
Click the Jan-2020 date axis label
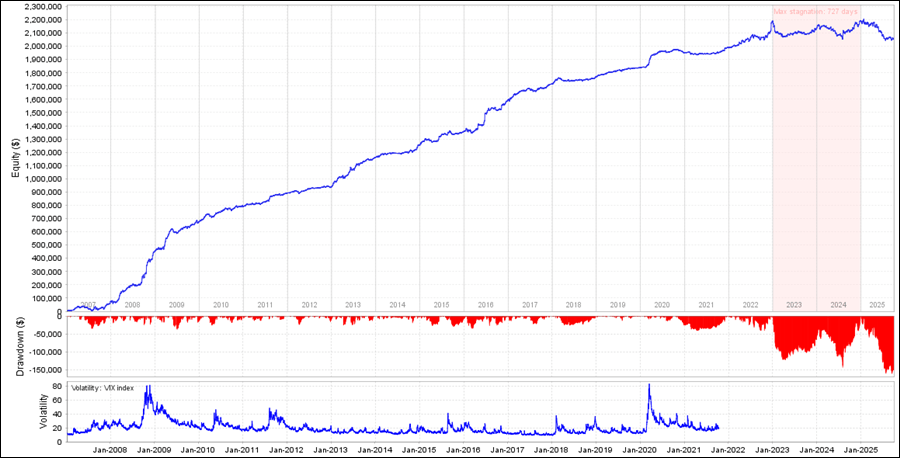(x=639, y=450)
